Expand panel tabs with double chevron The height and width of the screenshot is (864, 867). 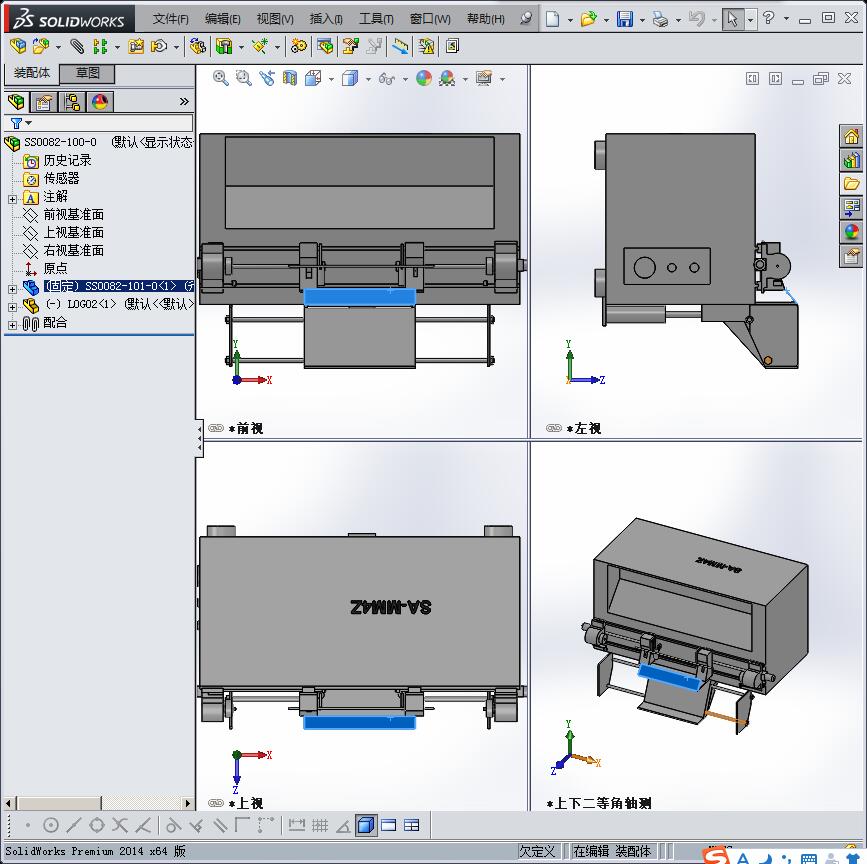[184, 102]
